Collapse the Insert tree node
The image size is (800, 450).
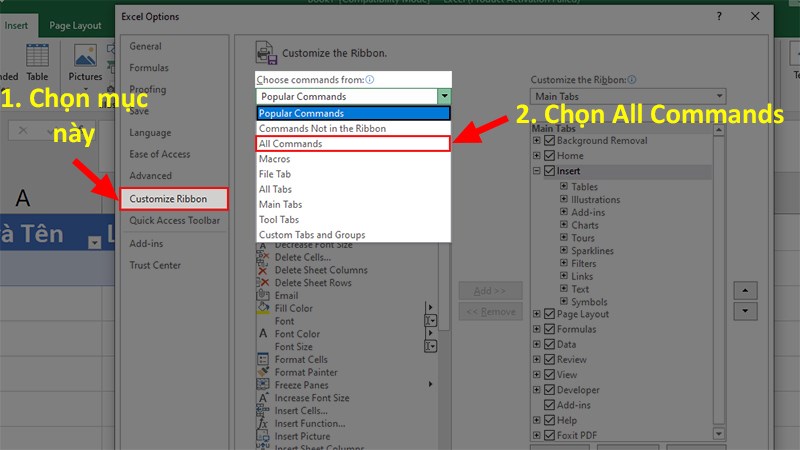pyautogui.click(x=537, y=170)
